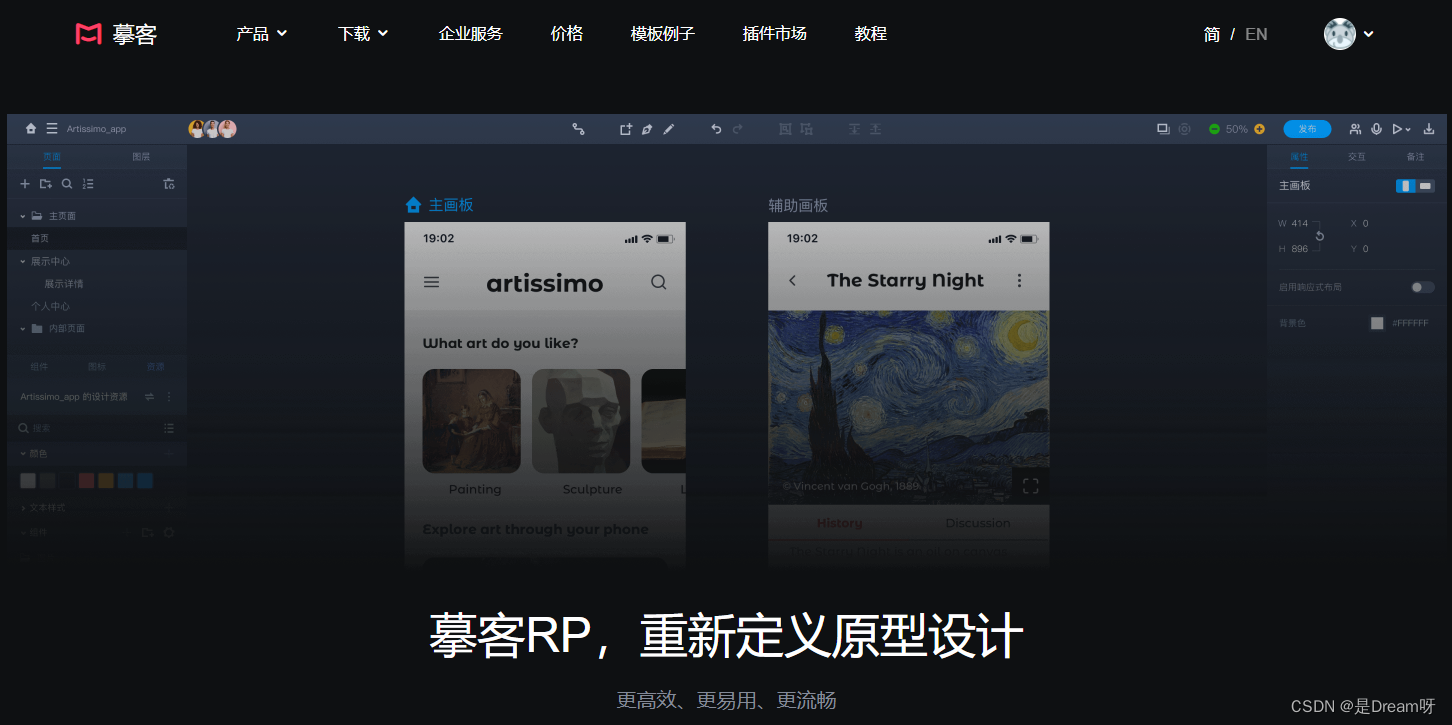Click the three-dot menu beside The Starry Night

coord(1020,281)
